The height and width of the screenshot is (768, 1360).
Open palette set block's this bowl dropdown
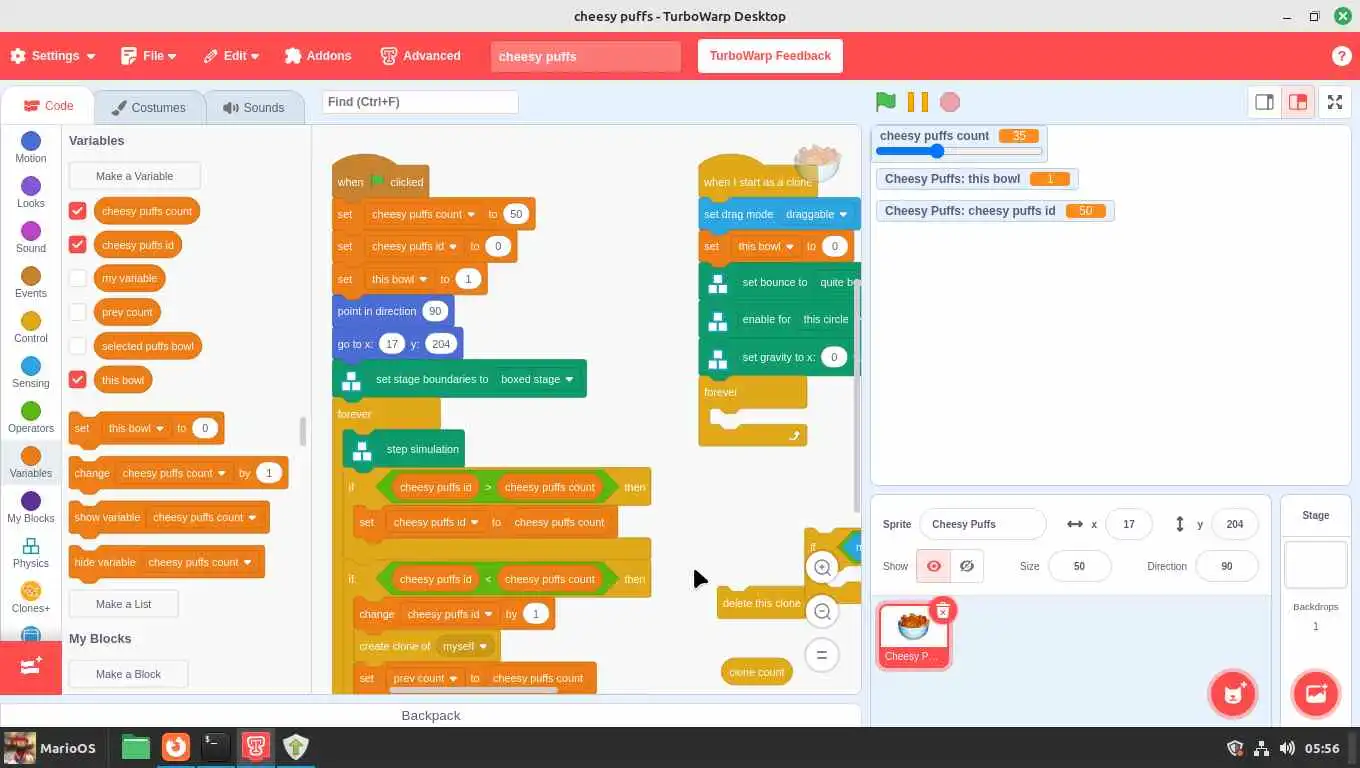tap(136, 428)
